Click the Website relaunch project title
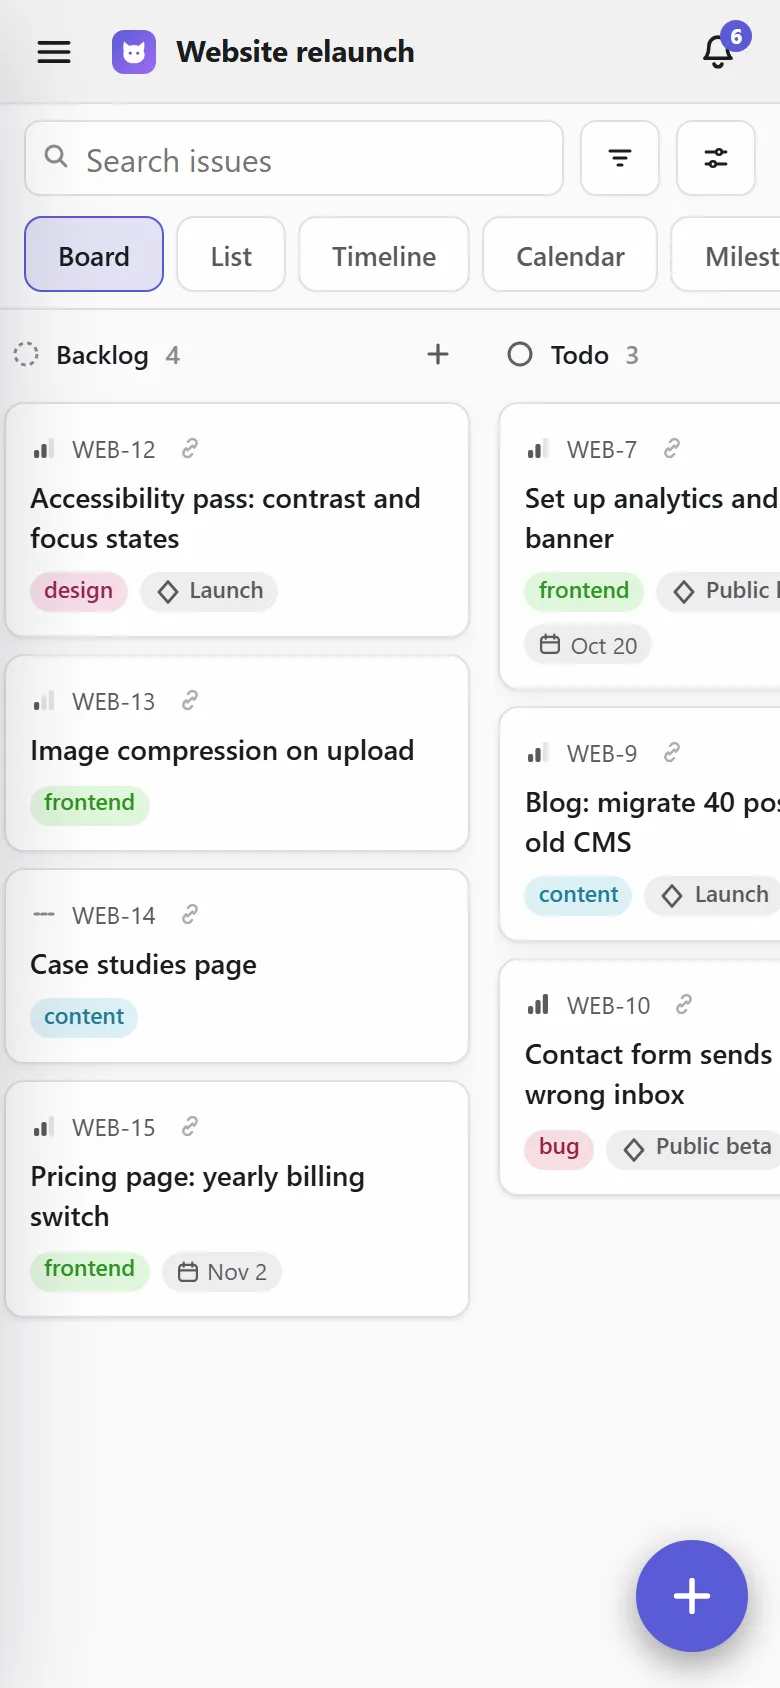This screenshot has width=780, height=1688. 295,52
